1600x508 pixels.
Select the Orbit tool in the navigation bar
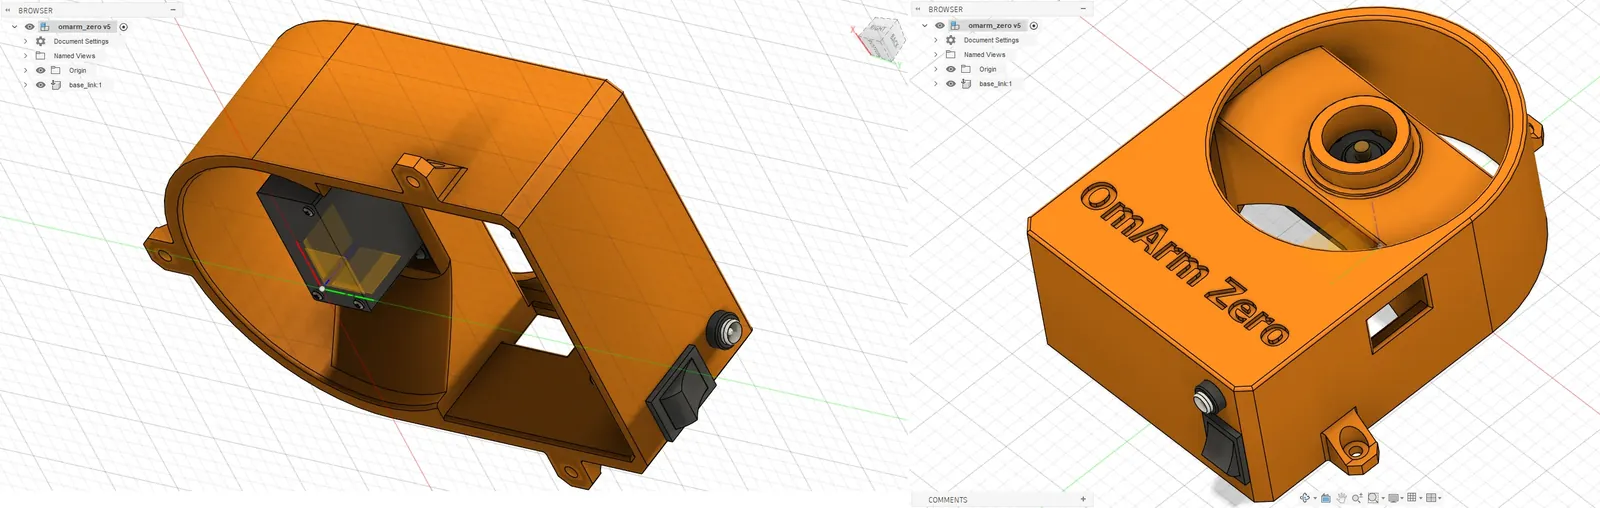pos(1305,498)
